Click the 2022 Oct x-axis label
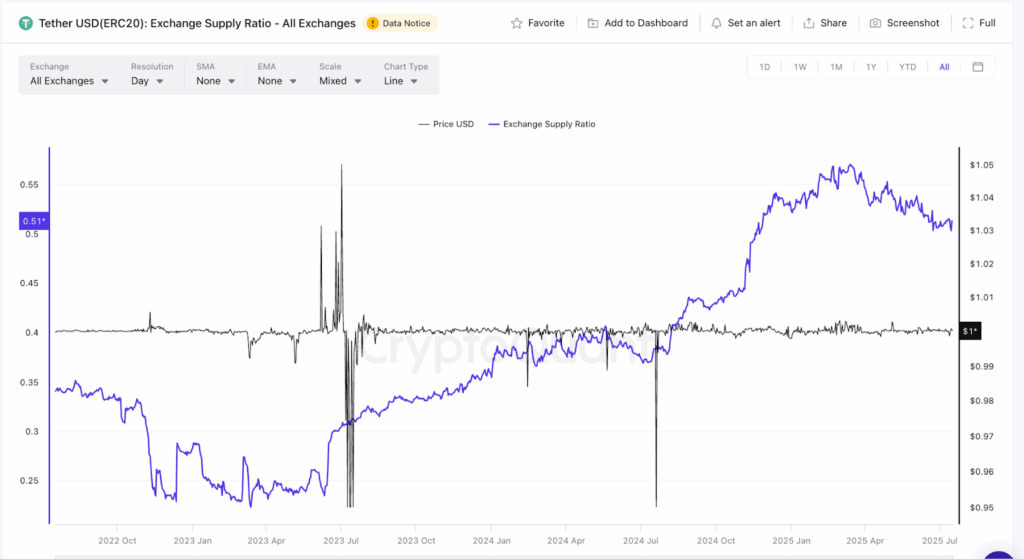This screenshot has height=559, width=1024. 117,541
